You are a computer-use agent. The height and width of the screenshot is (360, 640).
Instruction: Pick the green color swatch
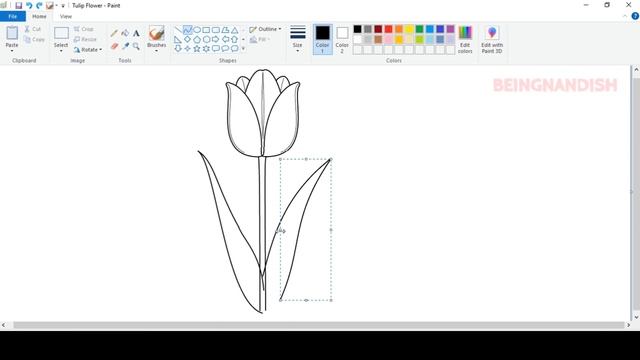[x=419, y=29]
